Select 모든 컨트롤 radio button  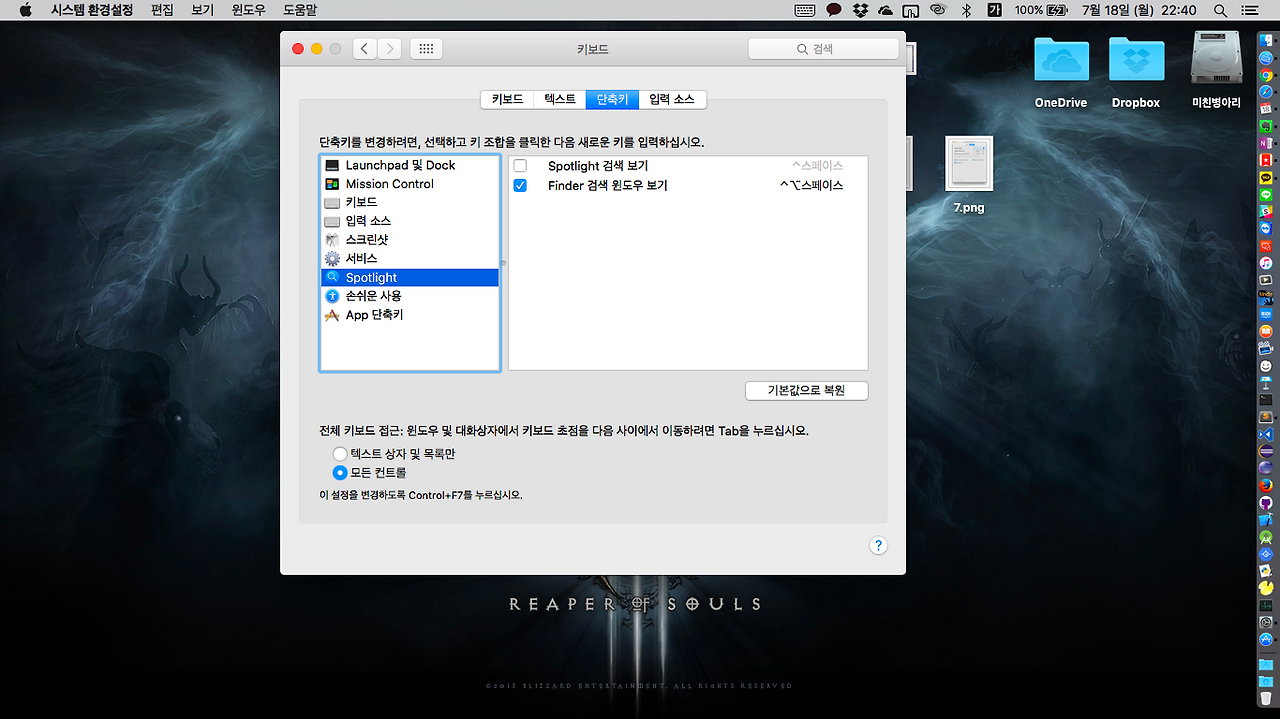[x=340, y=472]
